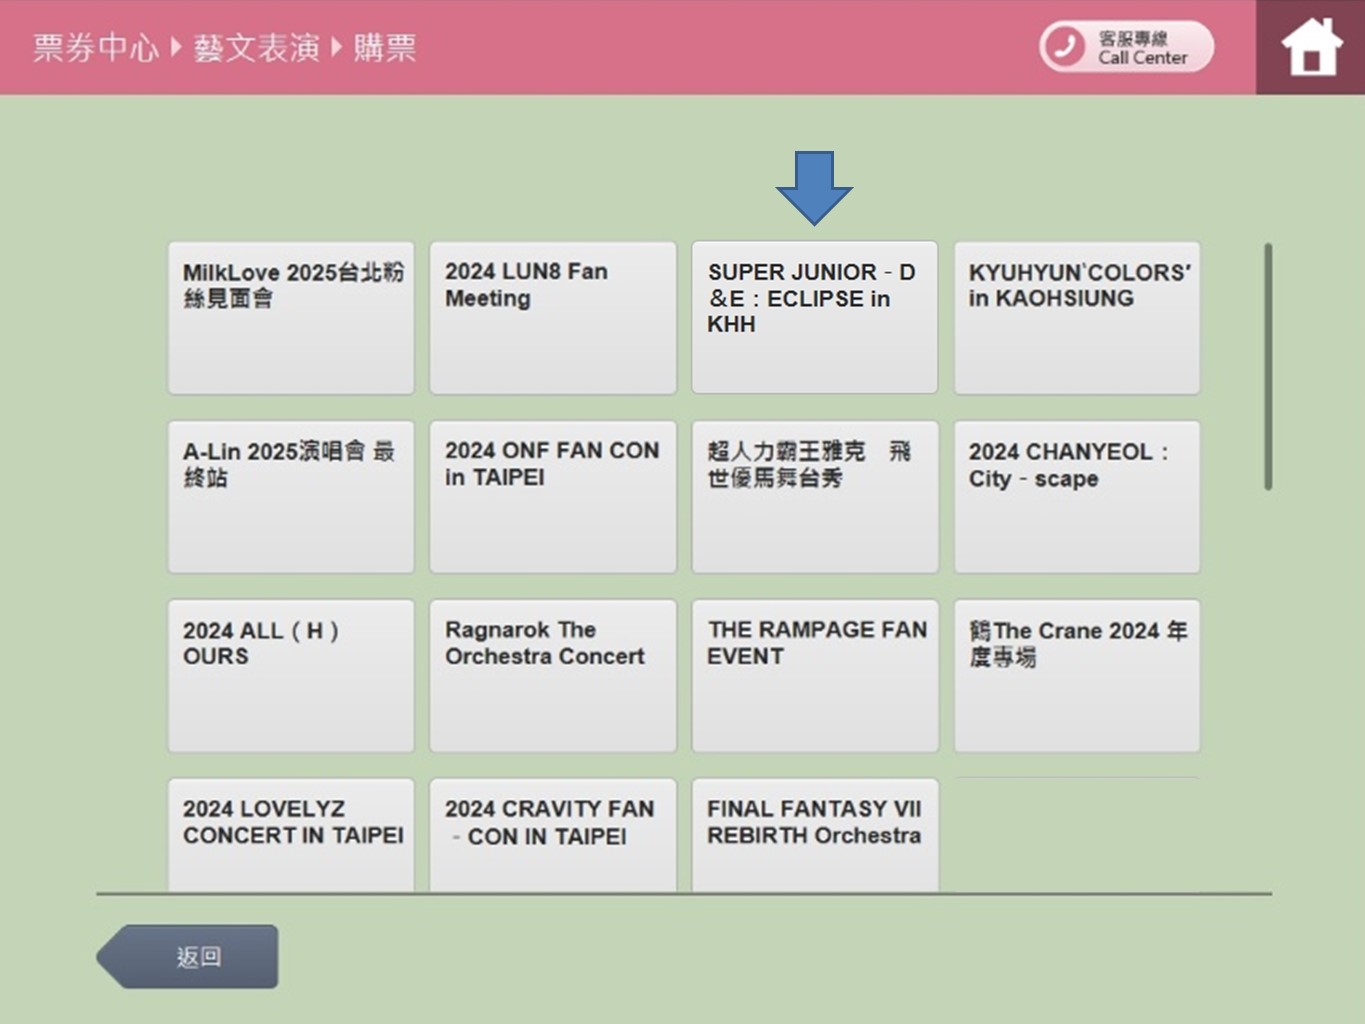Select 2024 CHANYEOL City-scape event

(x=1077, y=497)
